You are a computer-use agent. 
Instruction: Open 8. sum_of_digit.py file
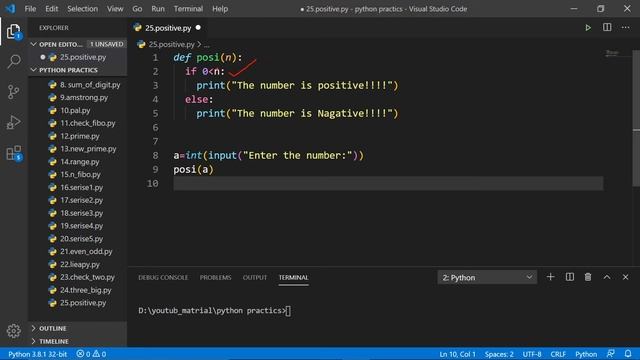(90, 85)
